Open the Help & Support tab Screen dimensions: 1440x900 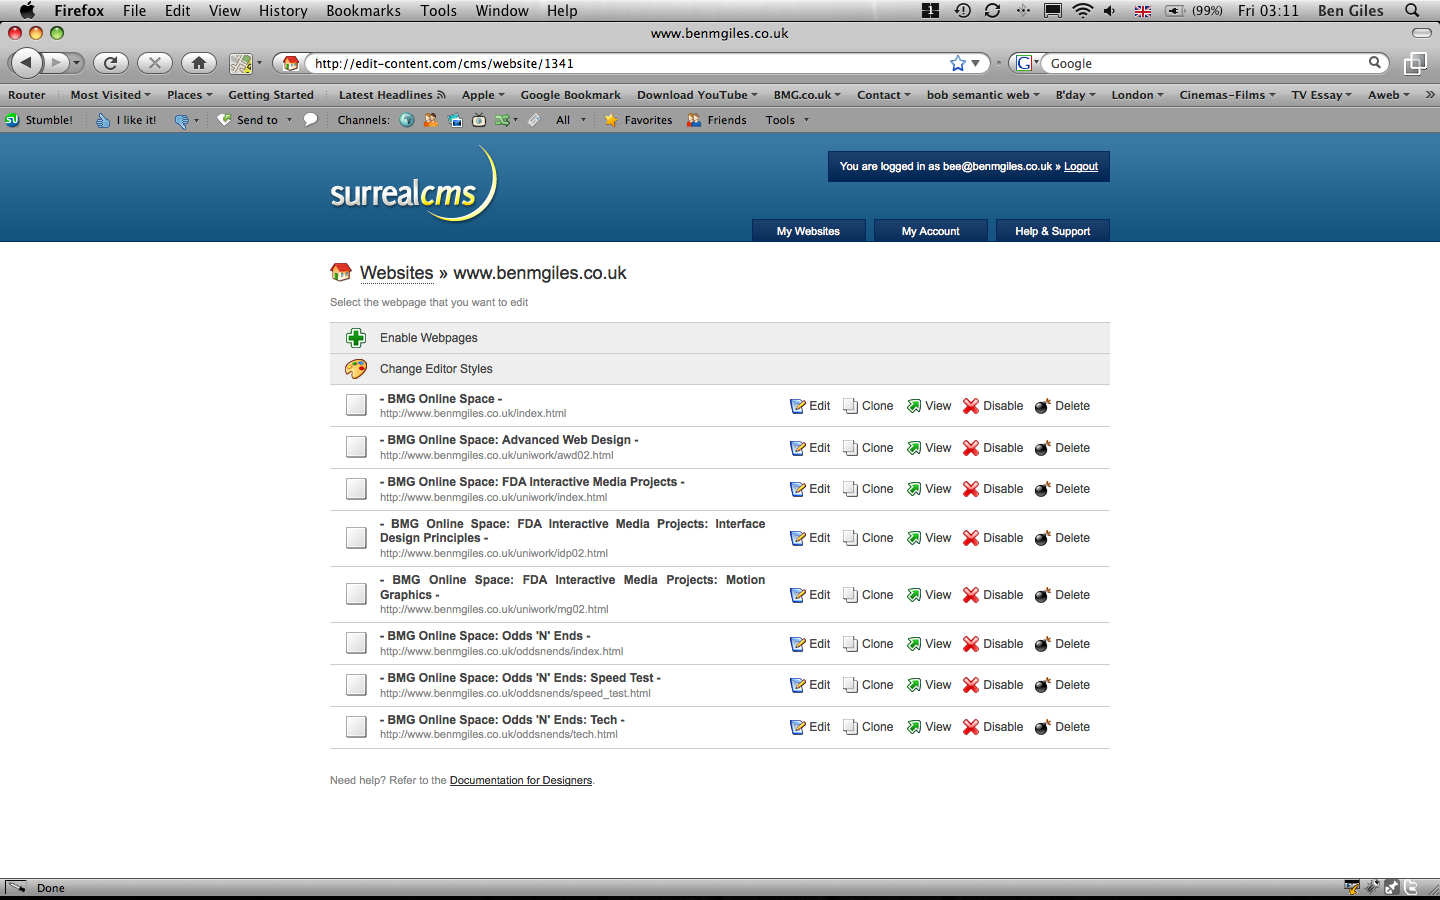pos(1052,231)
